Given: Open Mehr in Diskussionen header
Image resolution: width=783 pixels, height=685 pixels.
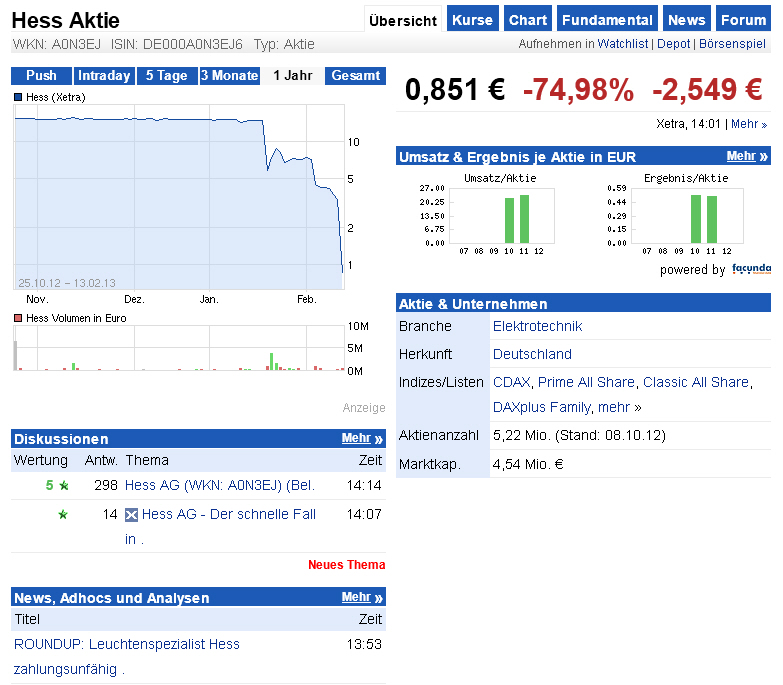Looking at the screenshot, I should point(362,438).
